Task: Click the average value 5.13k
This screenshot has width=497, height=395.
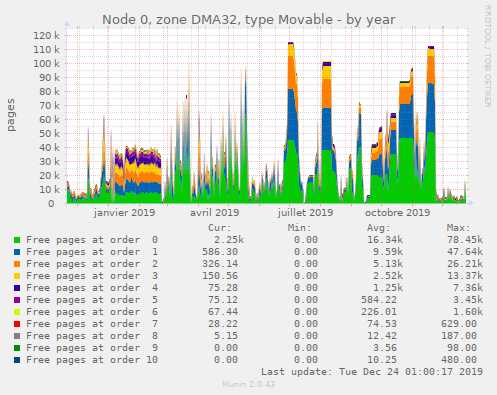Action: tap(388, 264)
